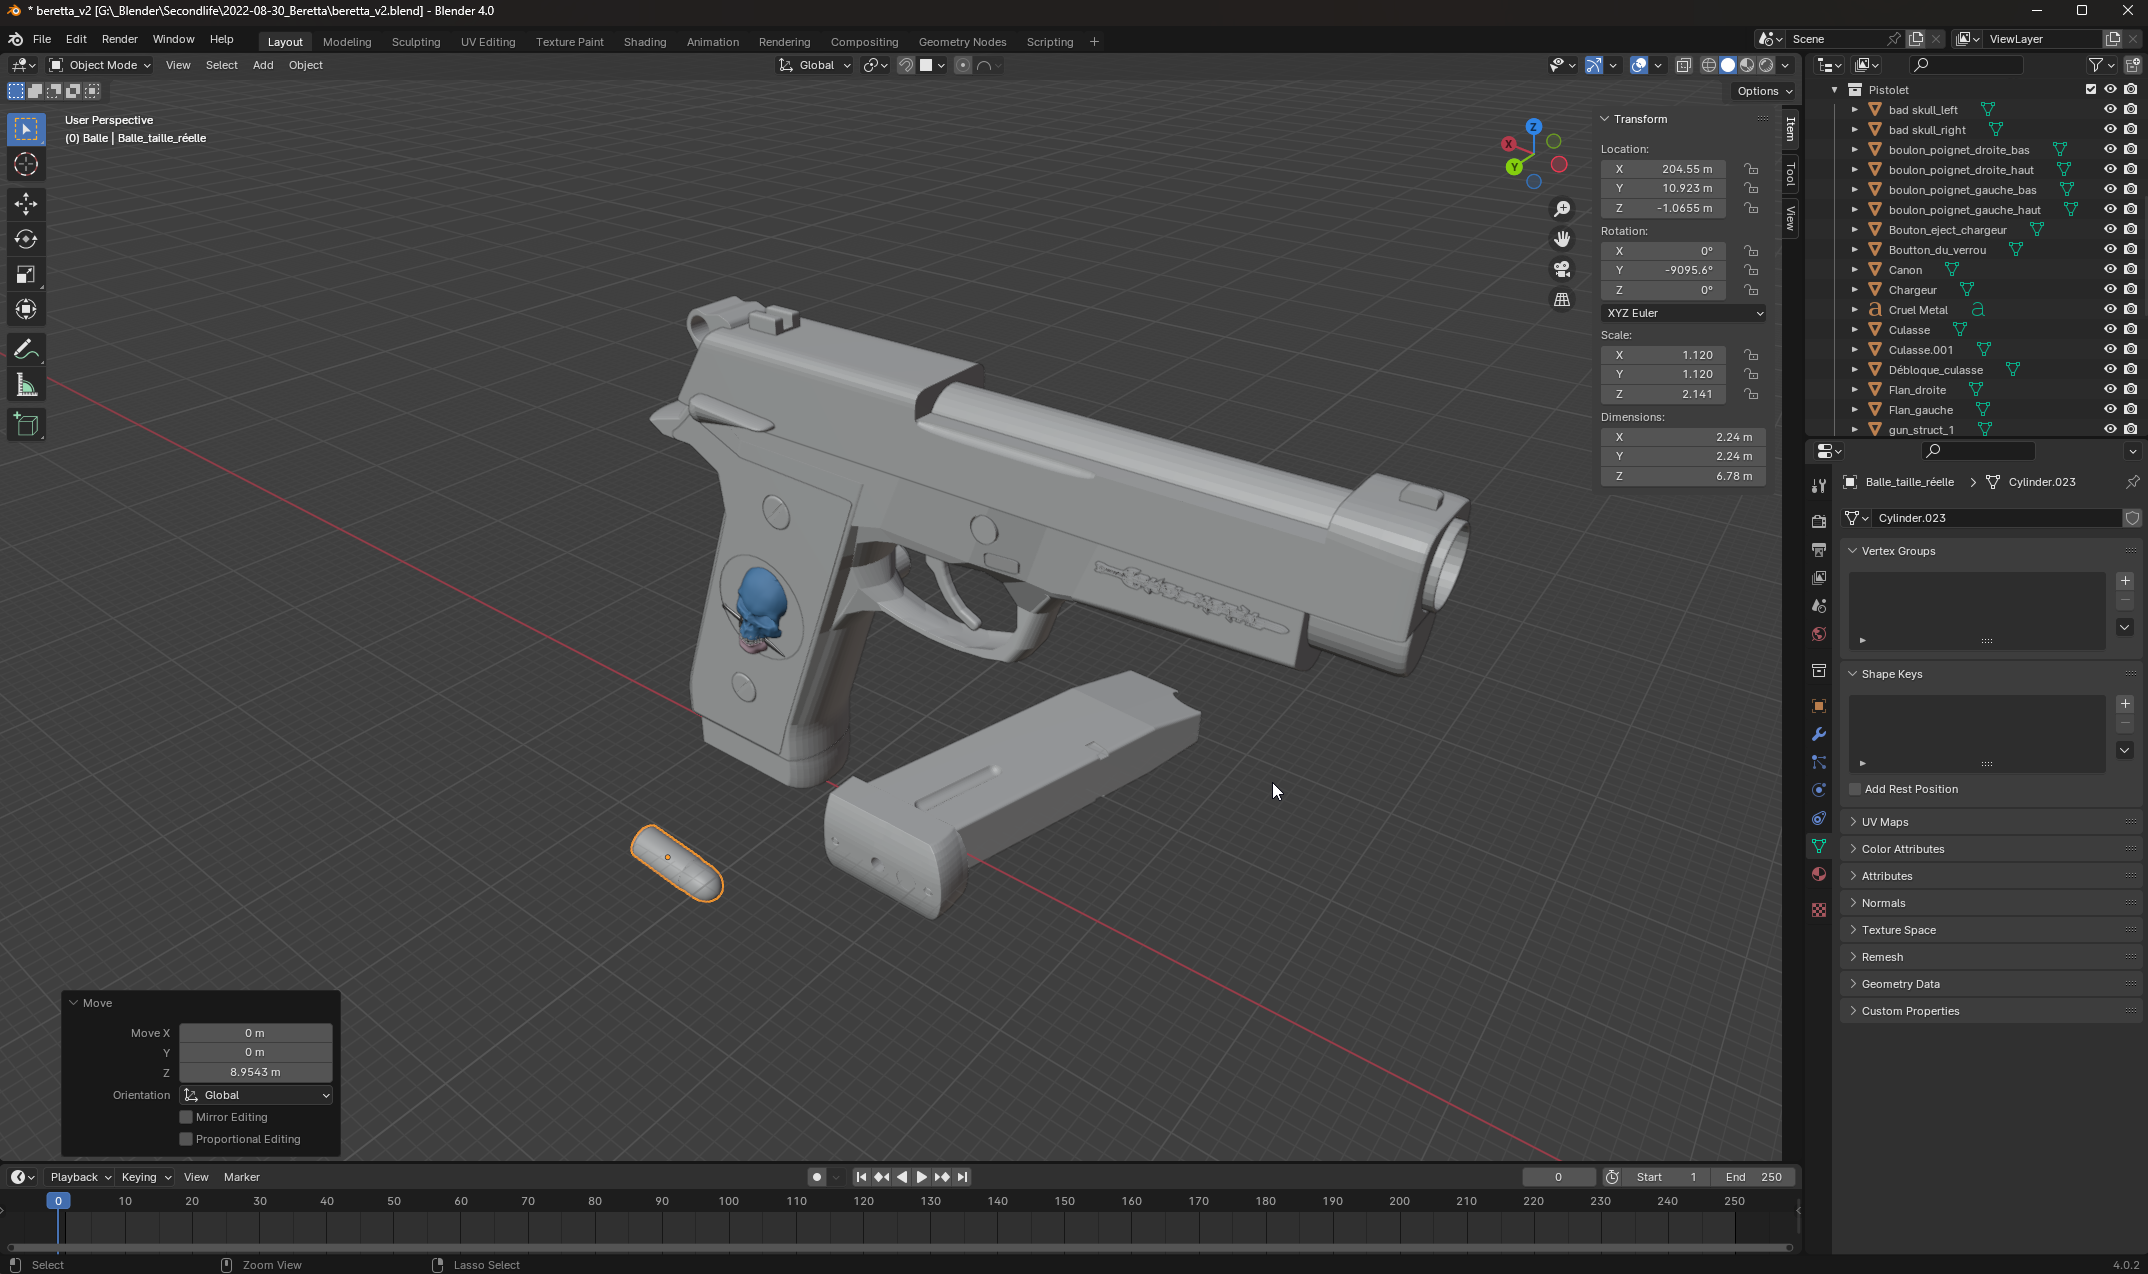Toggle X-ray mode in header
Image resolution: width=2148 pixels, height=1274 pixels.
click(x=1683, y=65)
